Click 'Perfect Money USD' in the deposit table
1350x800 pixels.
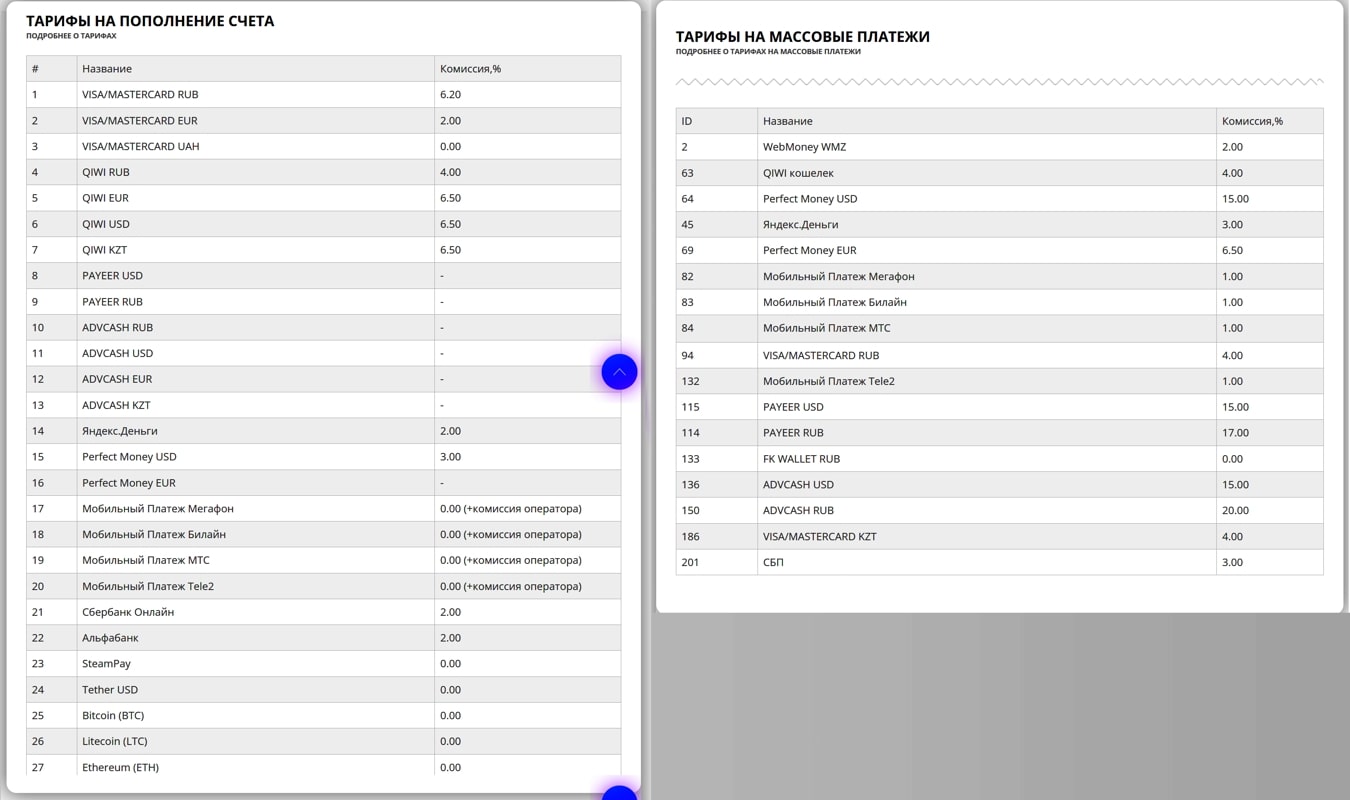tap(129, 457)
